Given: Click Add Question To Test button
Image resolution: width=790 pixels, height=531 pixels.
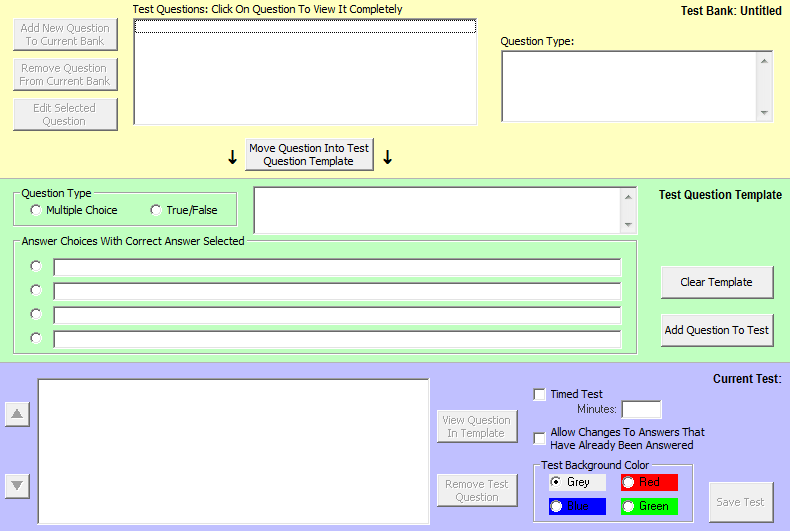Looking at the screenshot, I should (x=717, y=330).
